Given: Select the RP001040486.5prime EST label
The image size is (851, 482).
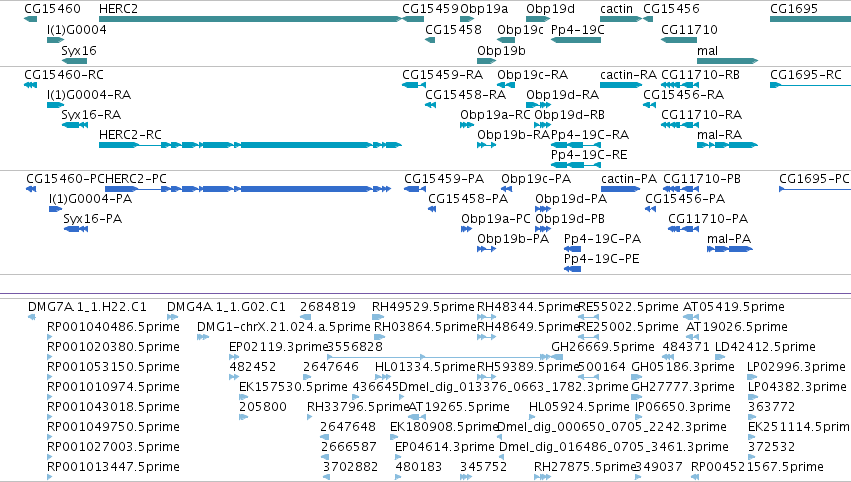Looking at the screenshot, I should 113,327.
